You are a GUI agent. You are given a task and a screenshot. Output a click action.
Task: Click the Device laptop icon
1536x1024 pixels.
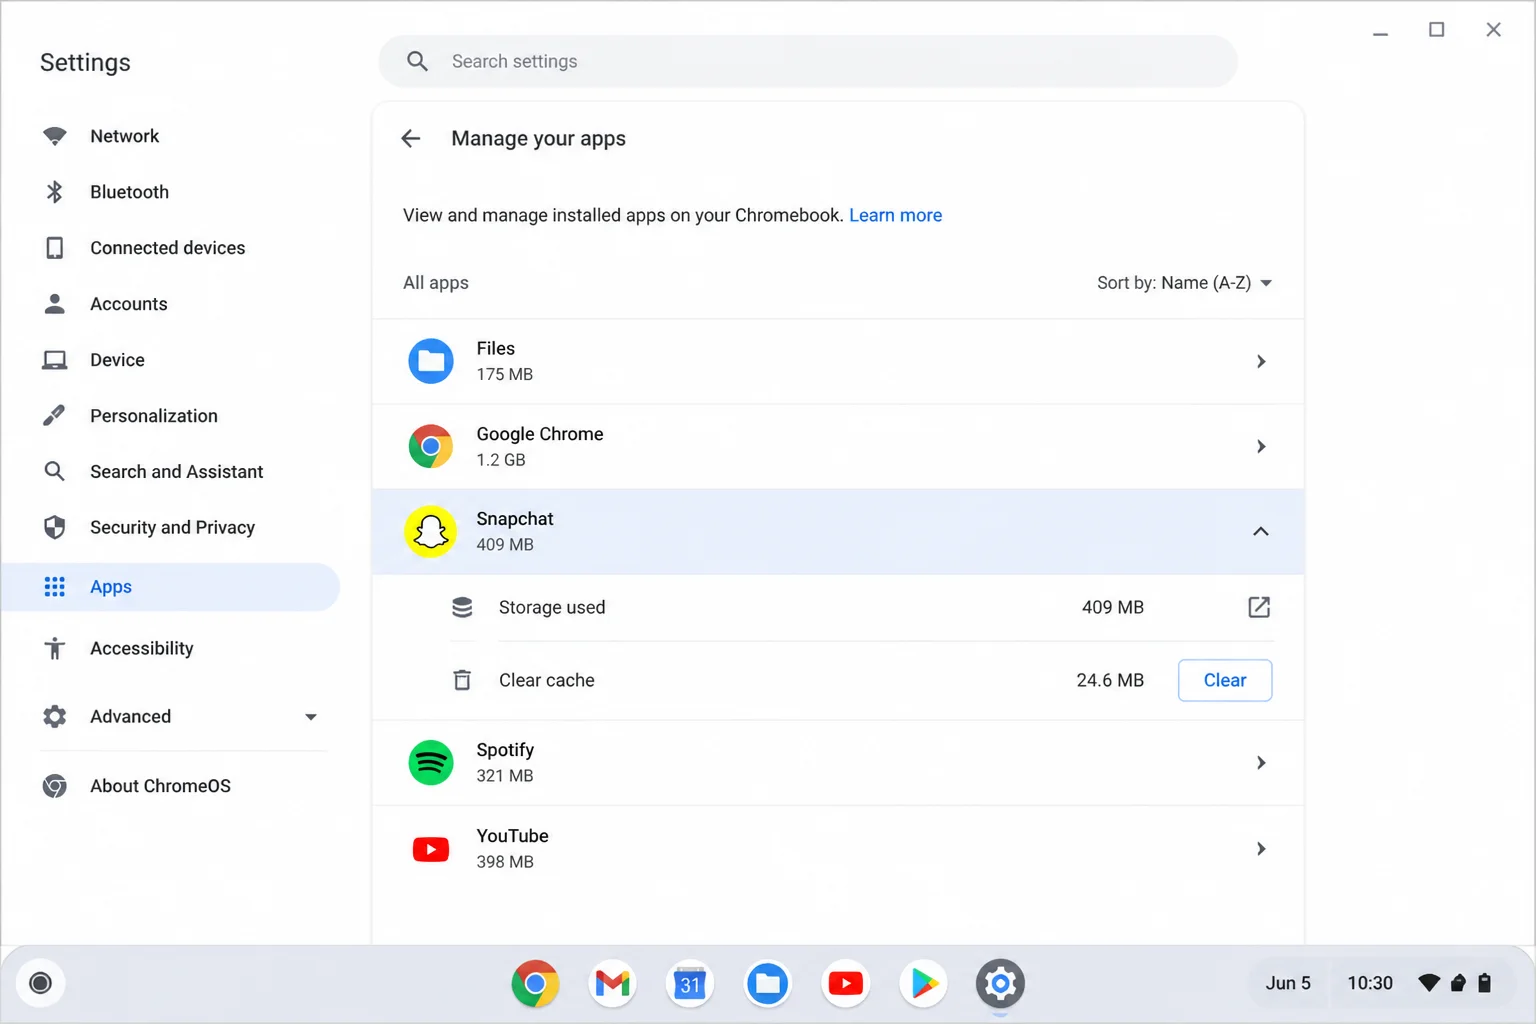tap(55, 360)
